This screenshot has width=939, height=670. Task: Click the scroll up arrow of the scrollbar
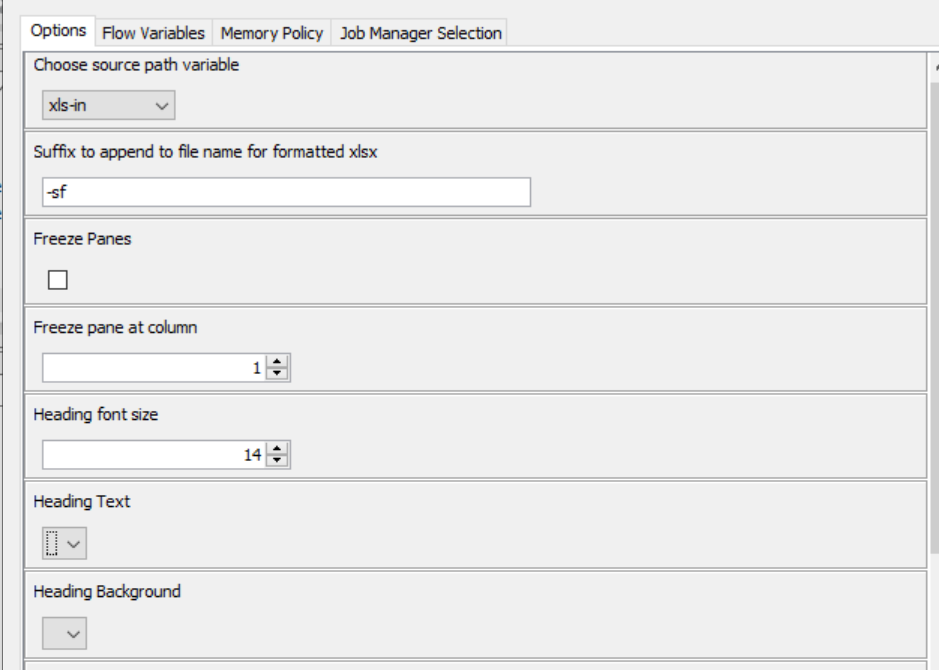pos(935,68)
